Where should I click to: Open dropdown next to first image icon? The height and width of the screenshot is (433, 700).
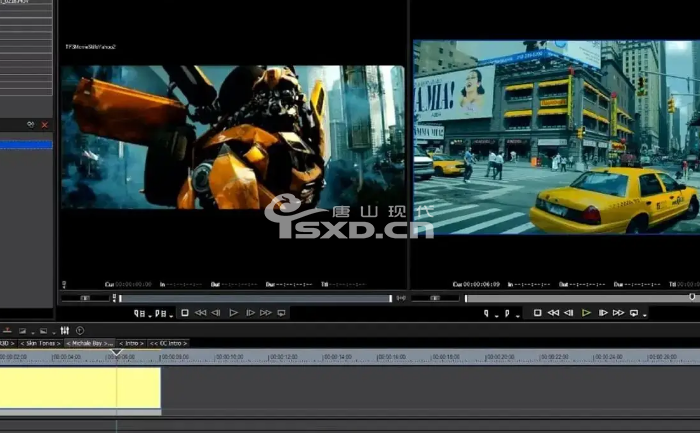[33, 333]
